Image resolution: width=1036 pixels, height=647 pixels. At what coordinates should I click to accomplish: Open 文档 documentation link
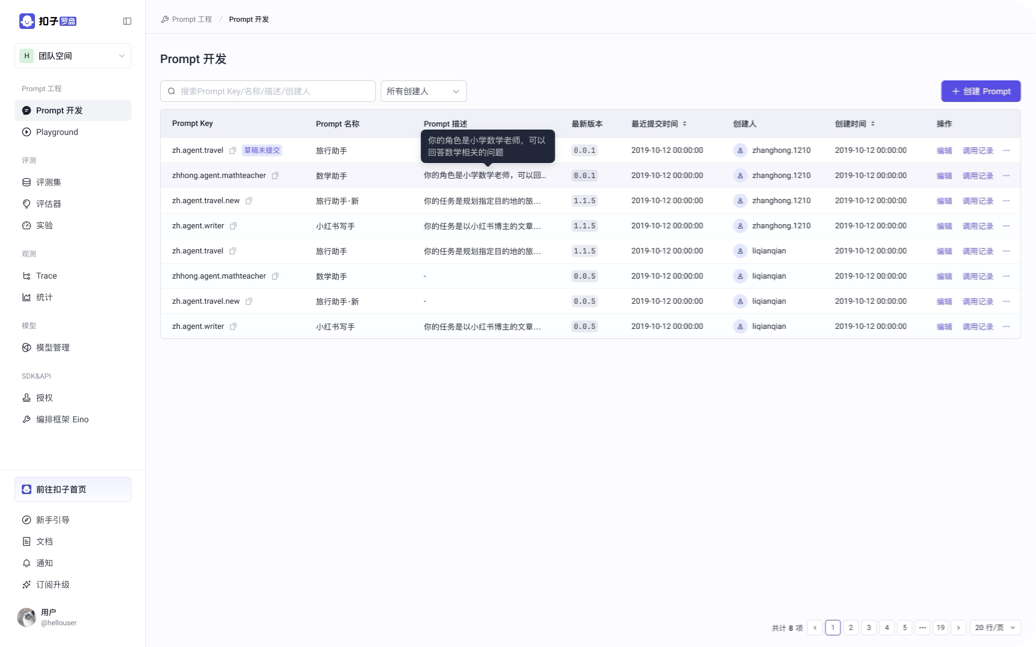tap(73, 542)
